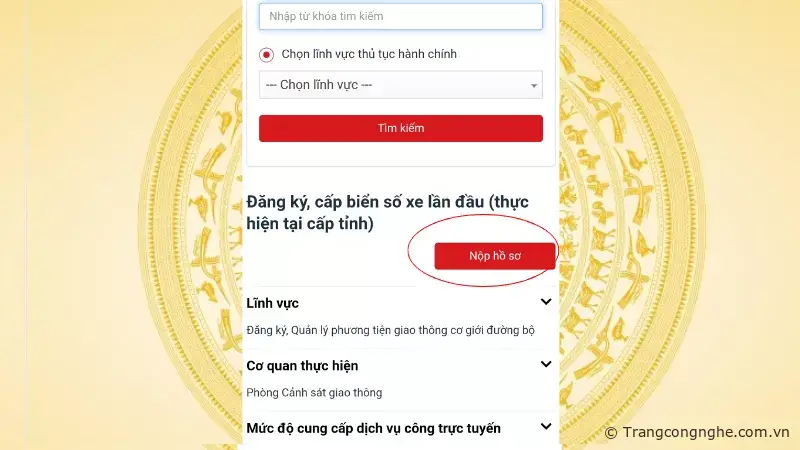This screenshot has height=450, width=800.
Task: Open the '--- Chọn lĩnh vực ---' combo box
Action: [401, 85]
